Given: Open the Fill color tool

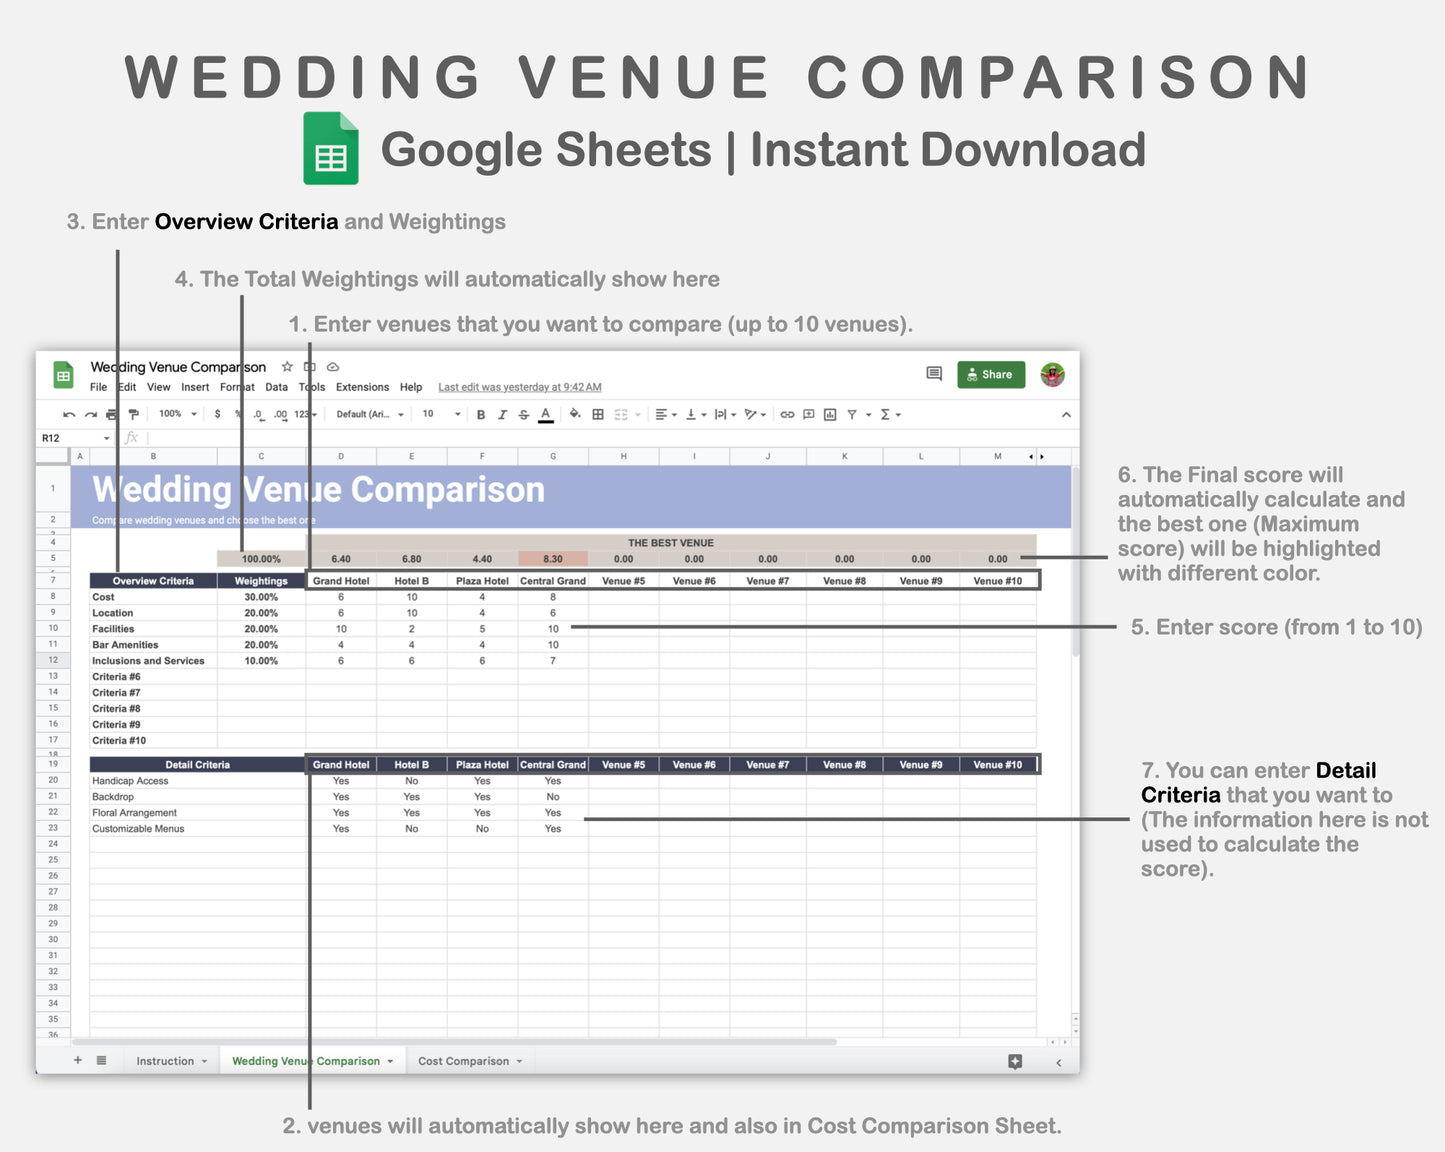Looking at the screenshot, I should click(574, 414).
